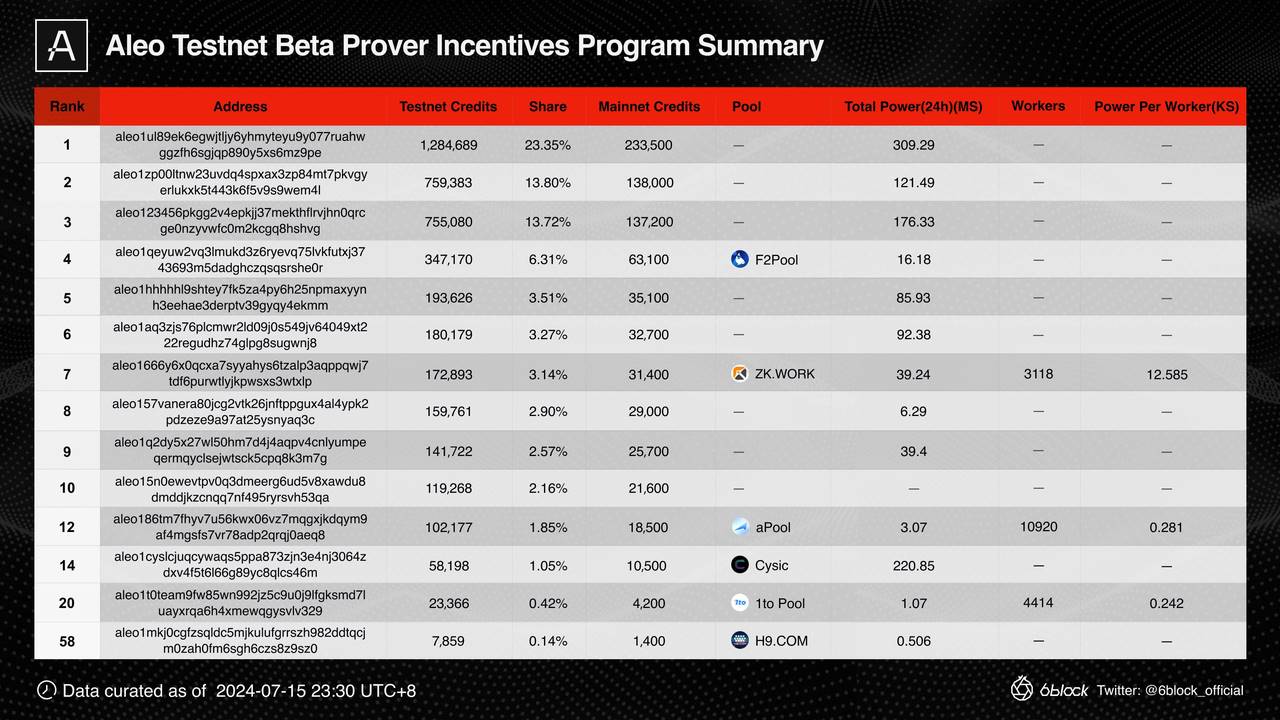Click the Cysic pool icon
This screenshot has height=720, width=1280.
(x=740, y=565)
